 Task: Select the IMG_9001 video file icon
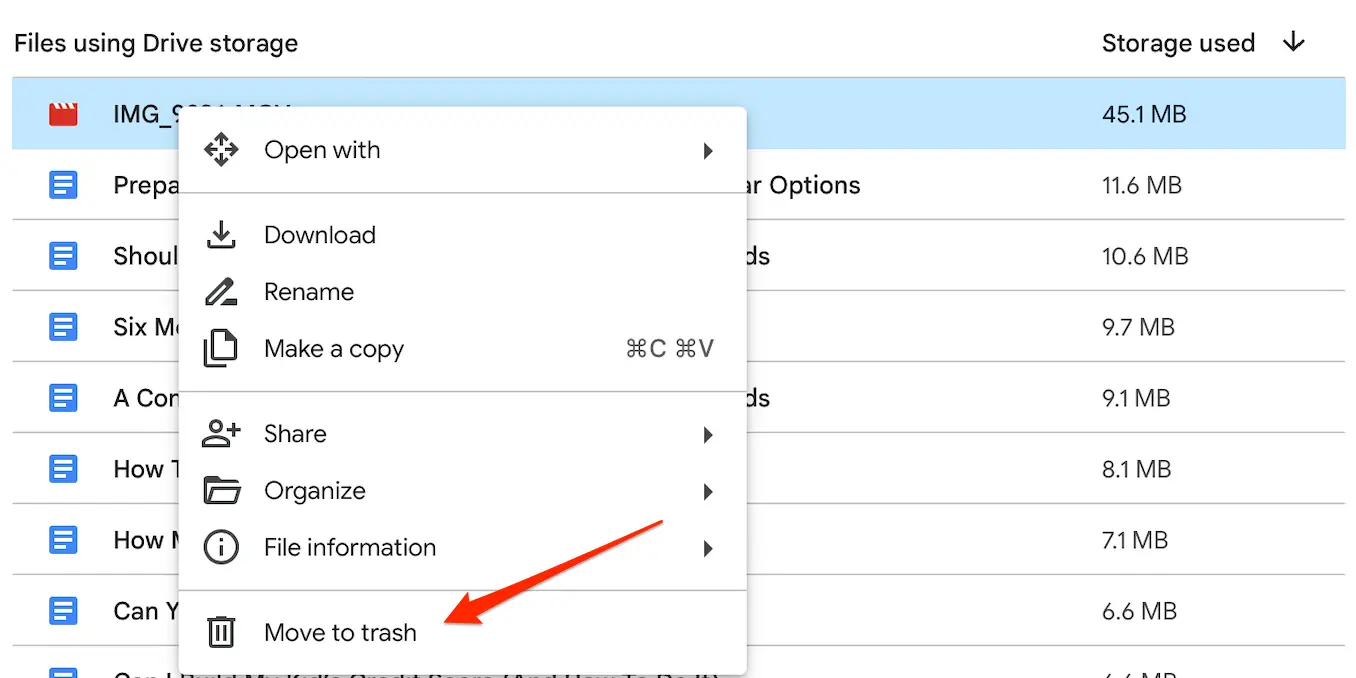click(62, 113)
